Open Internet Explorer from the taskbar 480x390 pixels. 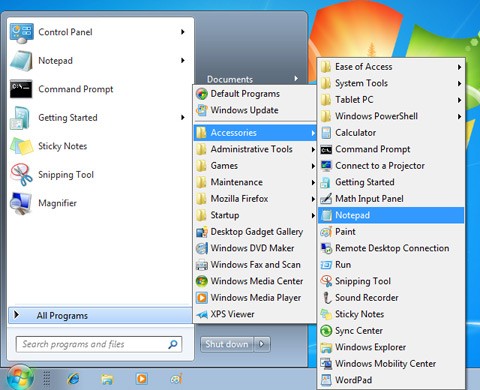[73, 379]
